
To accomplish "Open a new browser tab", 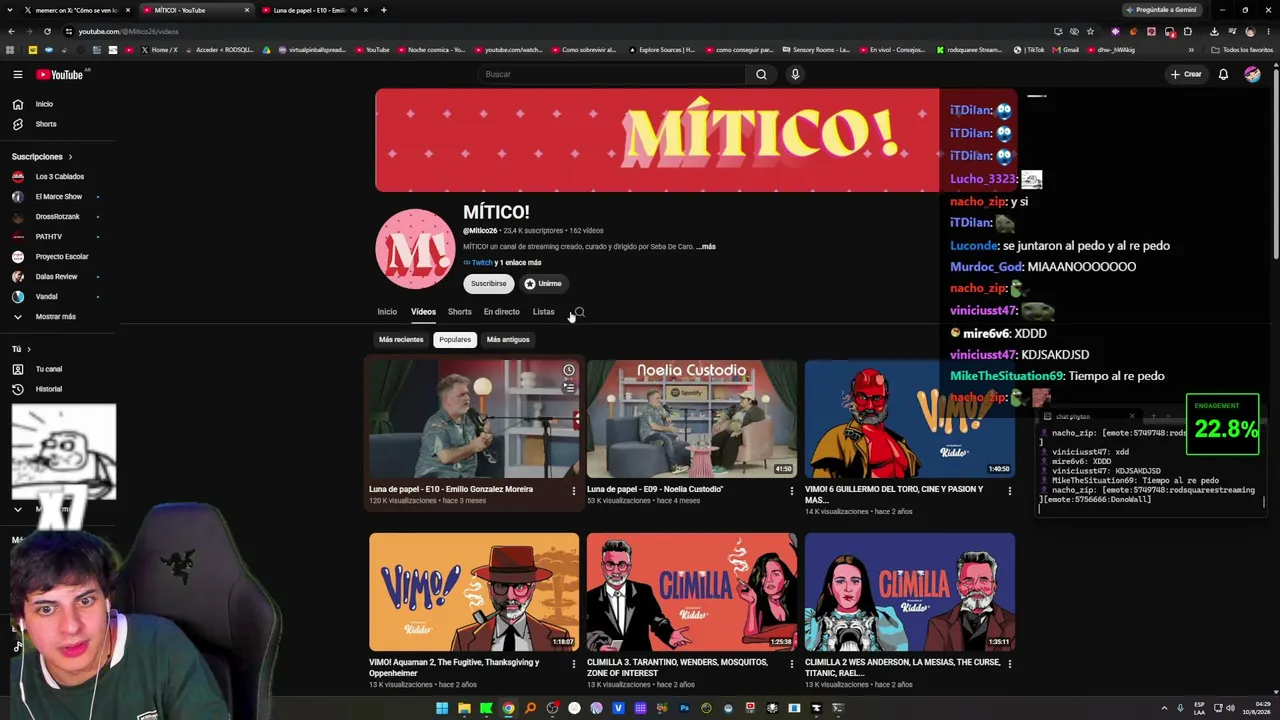I will [x=383, y=10].
